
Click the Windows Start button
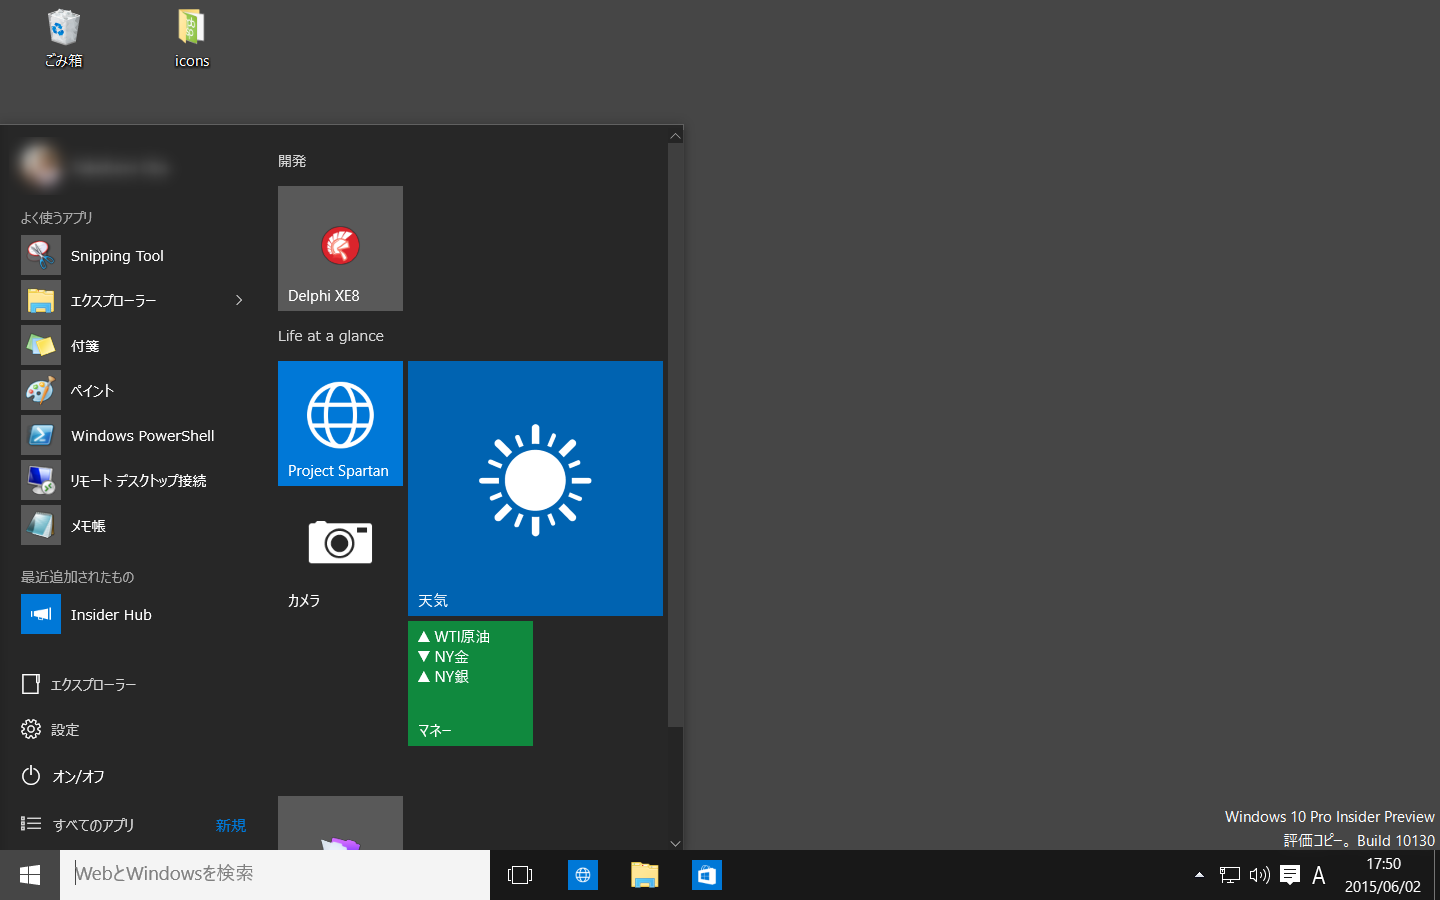[x=30, y=875]
